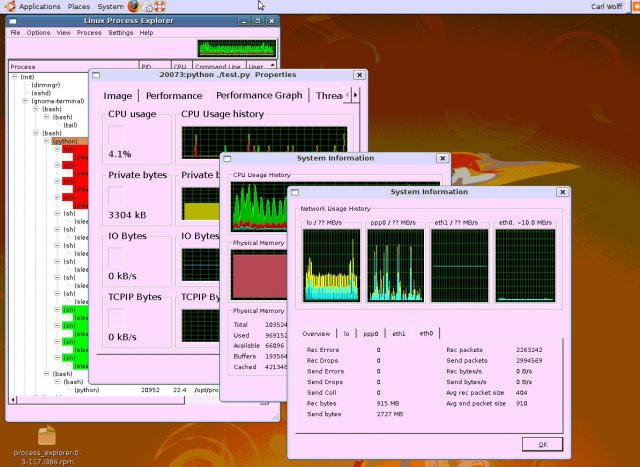
Task: Open the Process menu
Action: [89, 33]
